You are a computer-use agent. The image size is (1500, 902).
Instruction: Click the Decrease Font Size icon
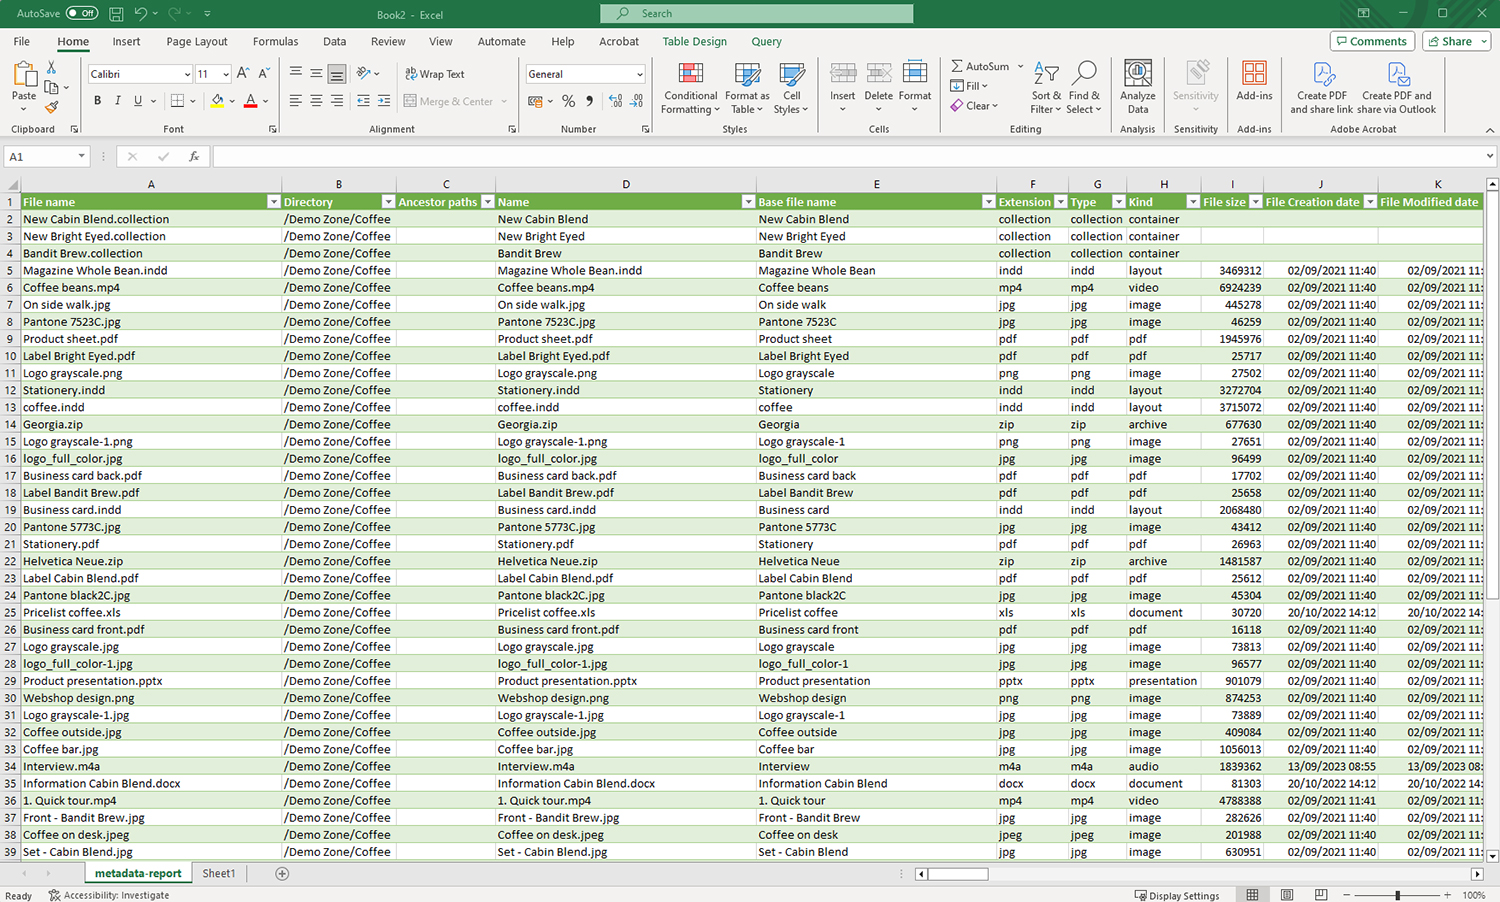(264, 74)
